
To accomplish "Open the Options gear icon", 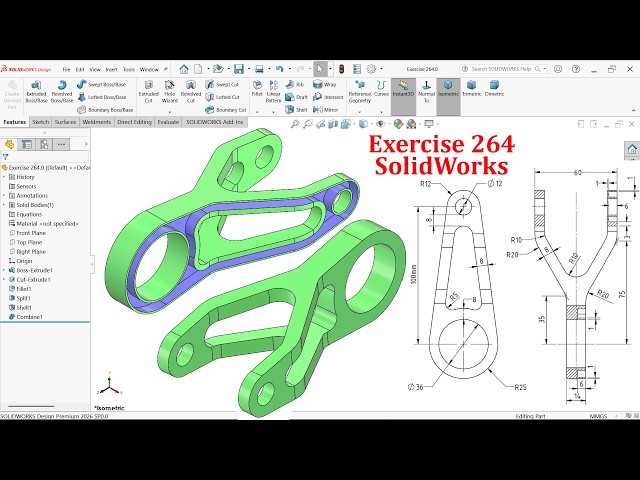I will click(371, 69).
